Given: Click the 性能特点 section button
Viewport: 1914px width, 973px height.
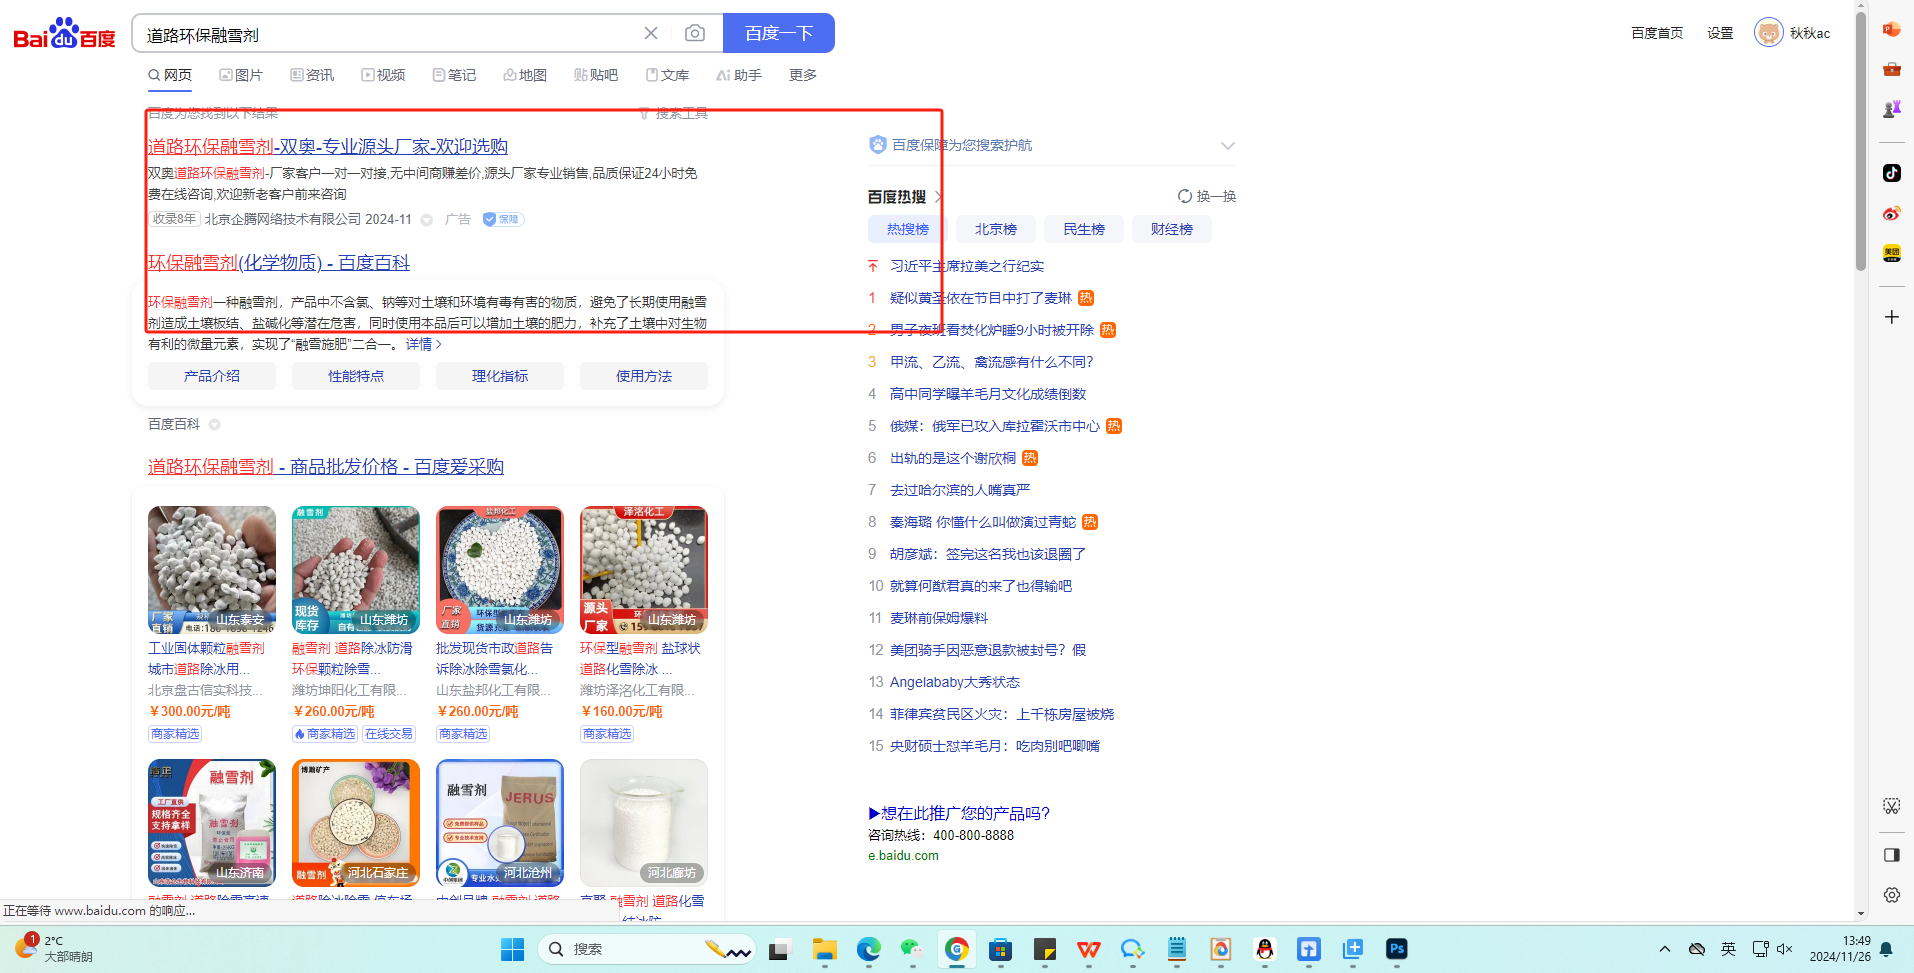Looking at the screenshot, I should point(356,376).
